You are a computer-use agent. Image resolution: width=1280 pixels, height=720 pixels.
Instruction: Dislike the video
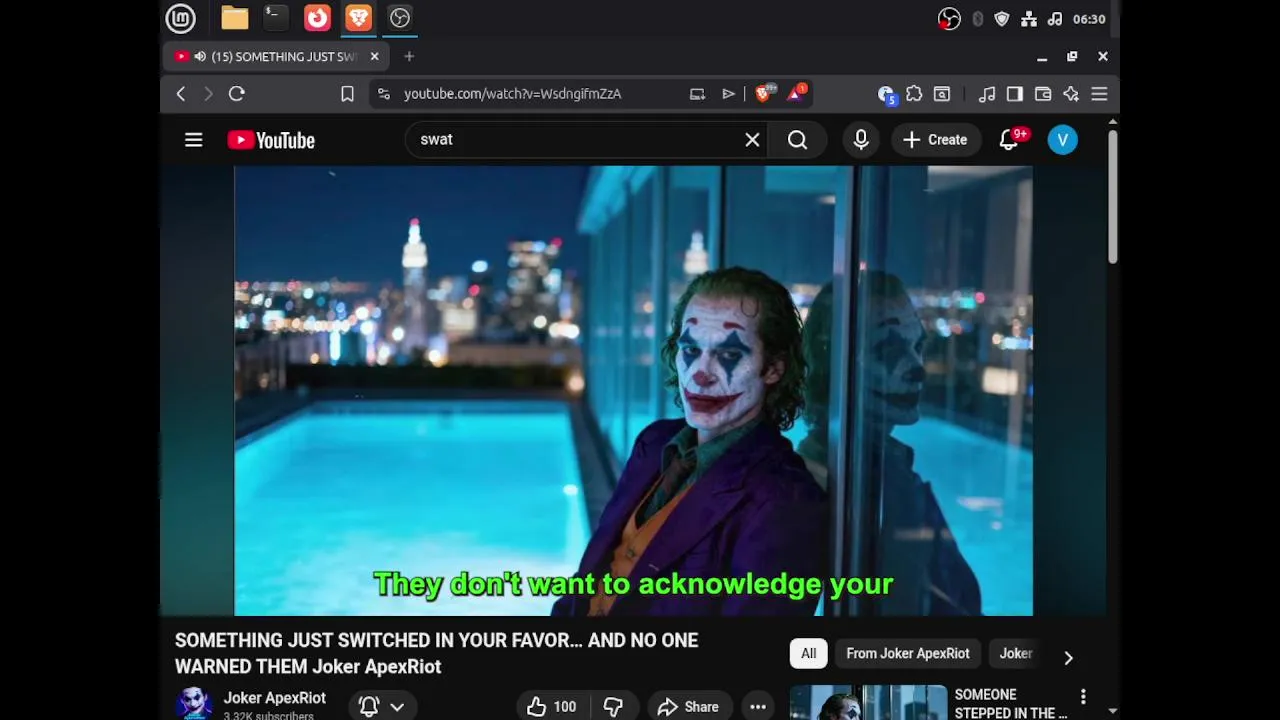pos(613,707)
